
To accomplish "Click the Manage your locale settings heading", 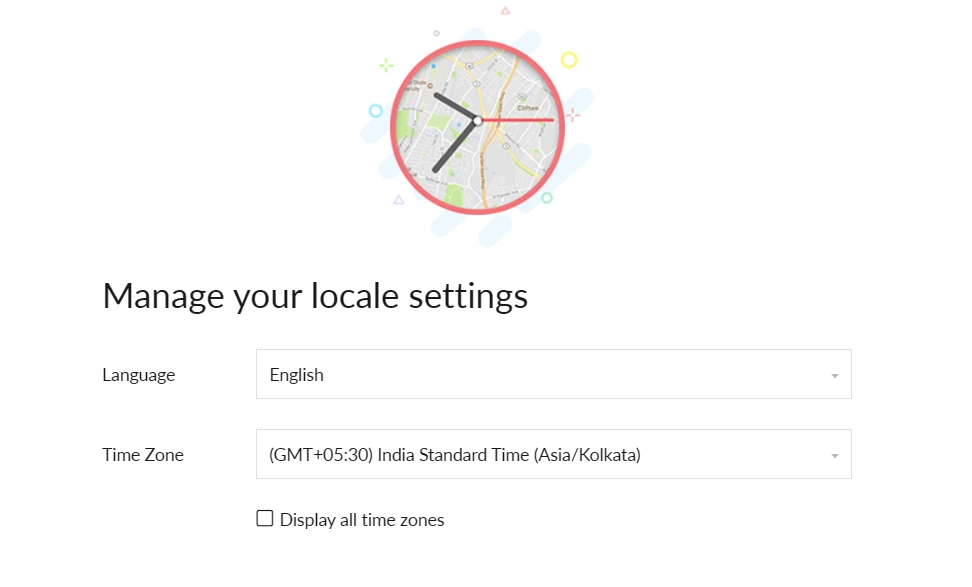I will (315, 295).
